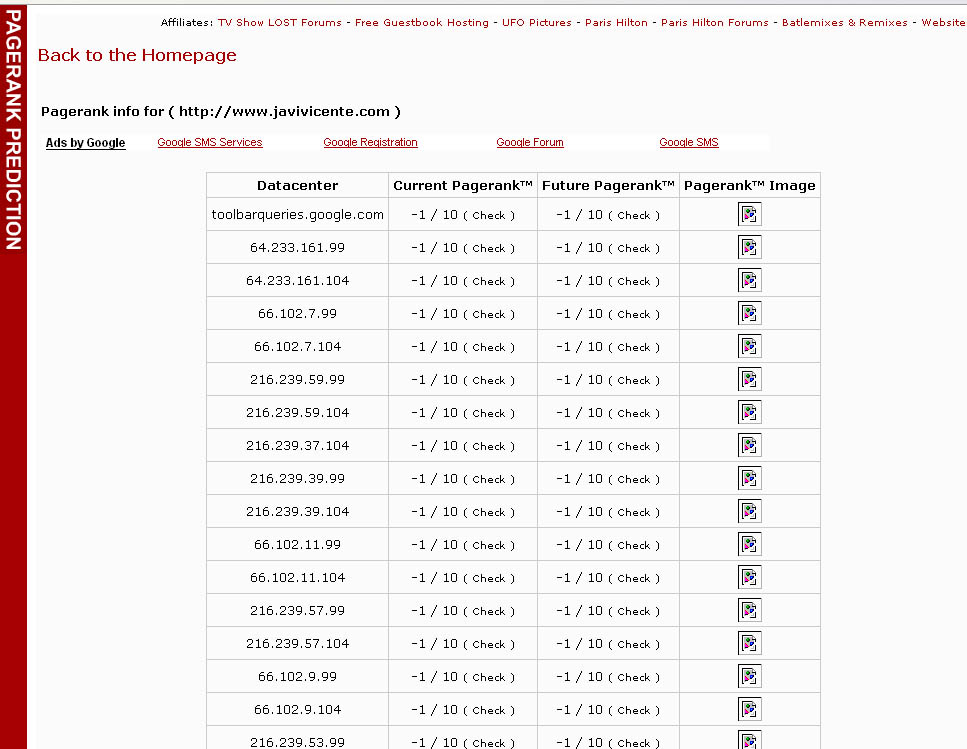The width and height of the screenshot is (967, 749).
Task: Open Google Forum ad link
Action: coord(530,142)
